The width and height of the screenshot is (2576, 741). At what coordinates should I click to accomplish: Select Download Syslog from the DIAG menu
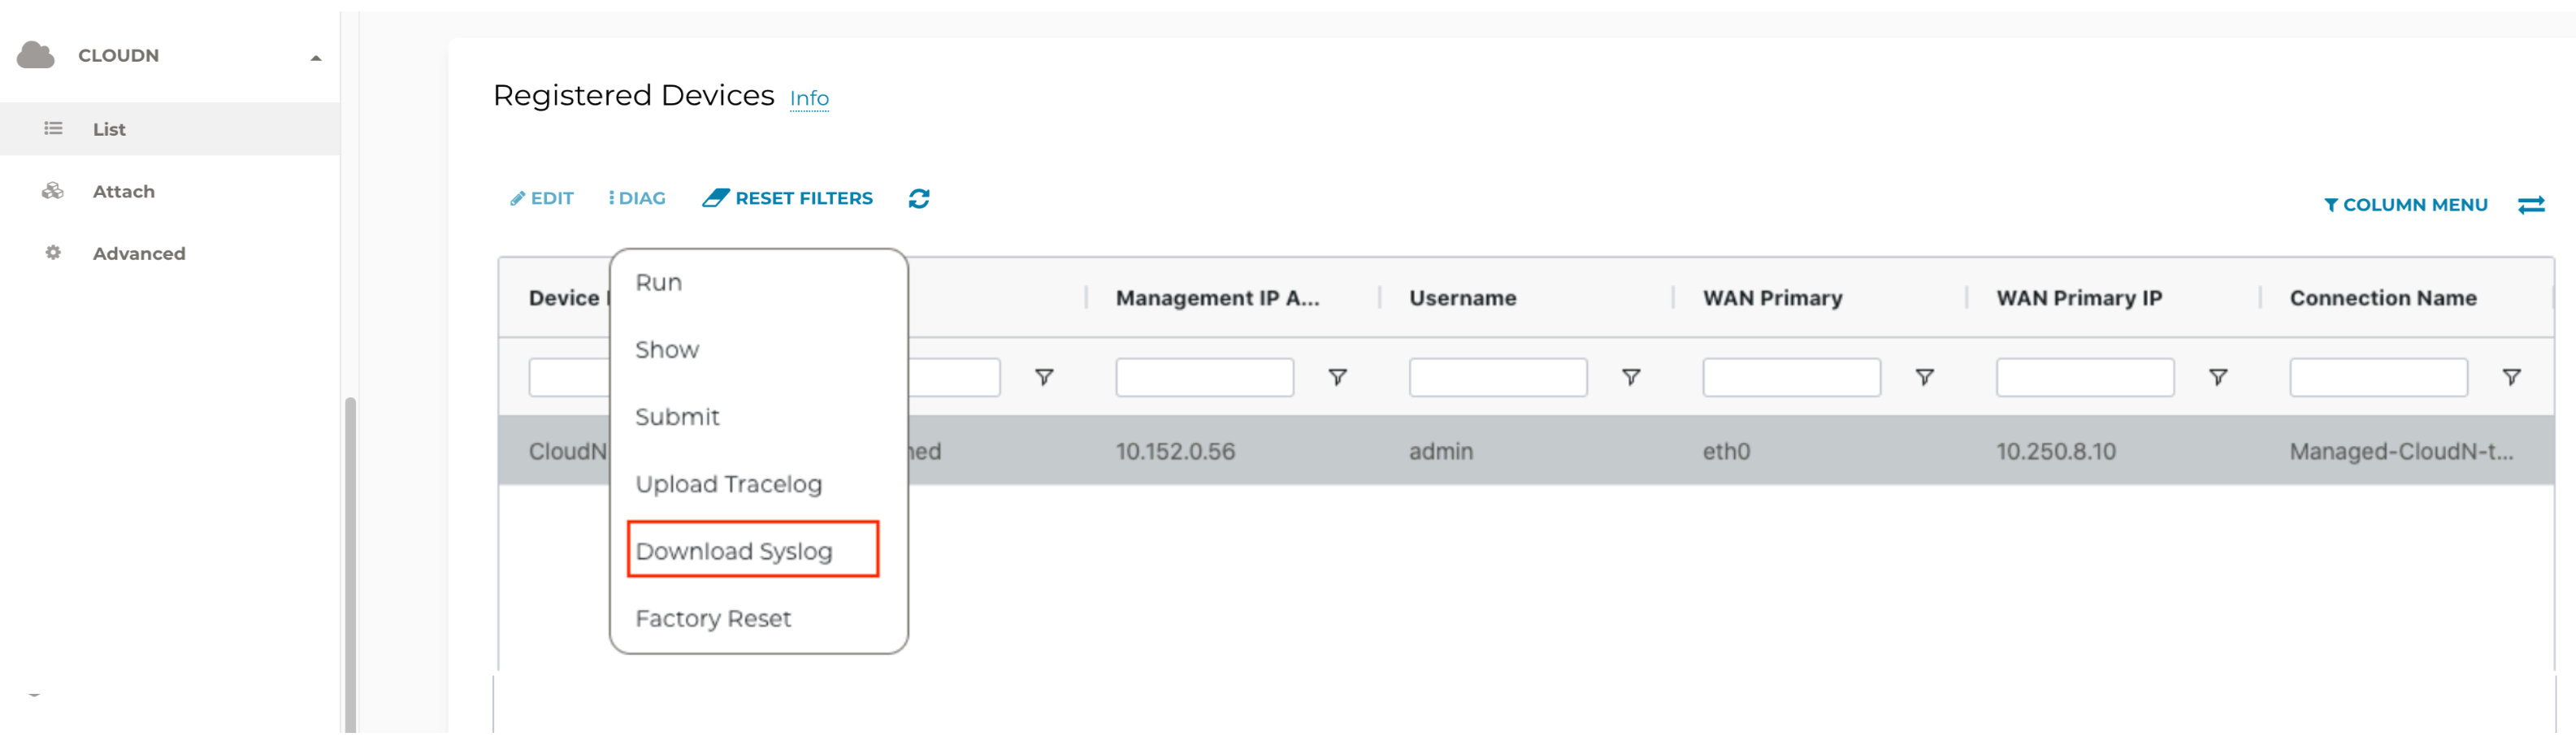point(735,550)
